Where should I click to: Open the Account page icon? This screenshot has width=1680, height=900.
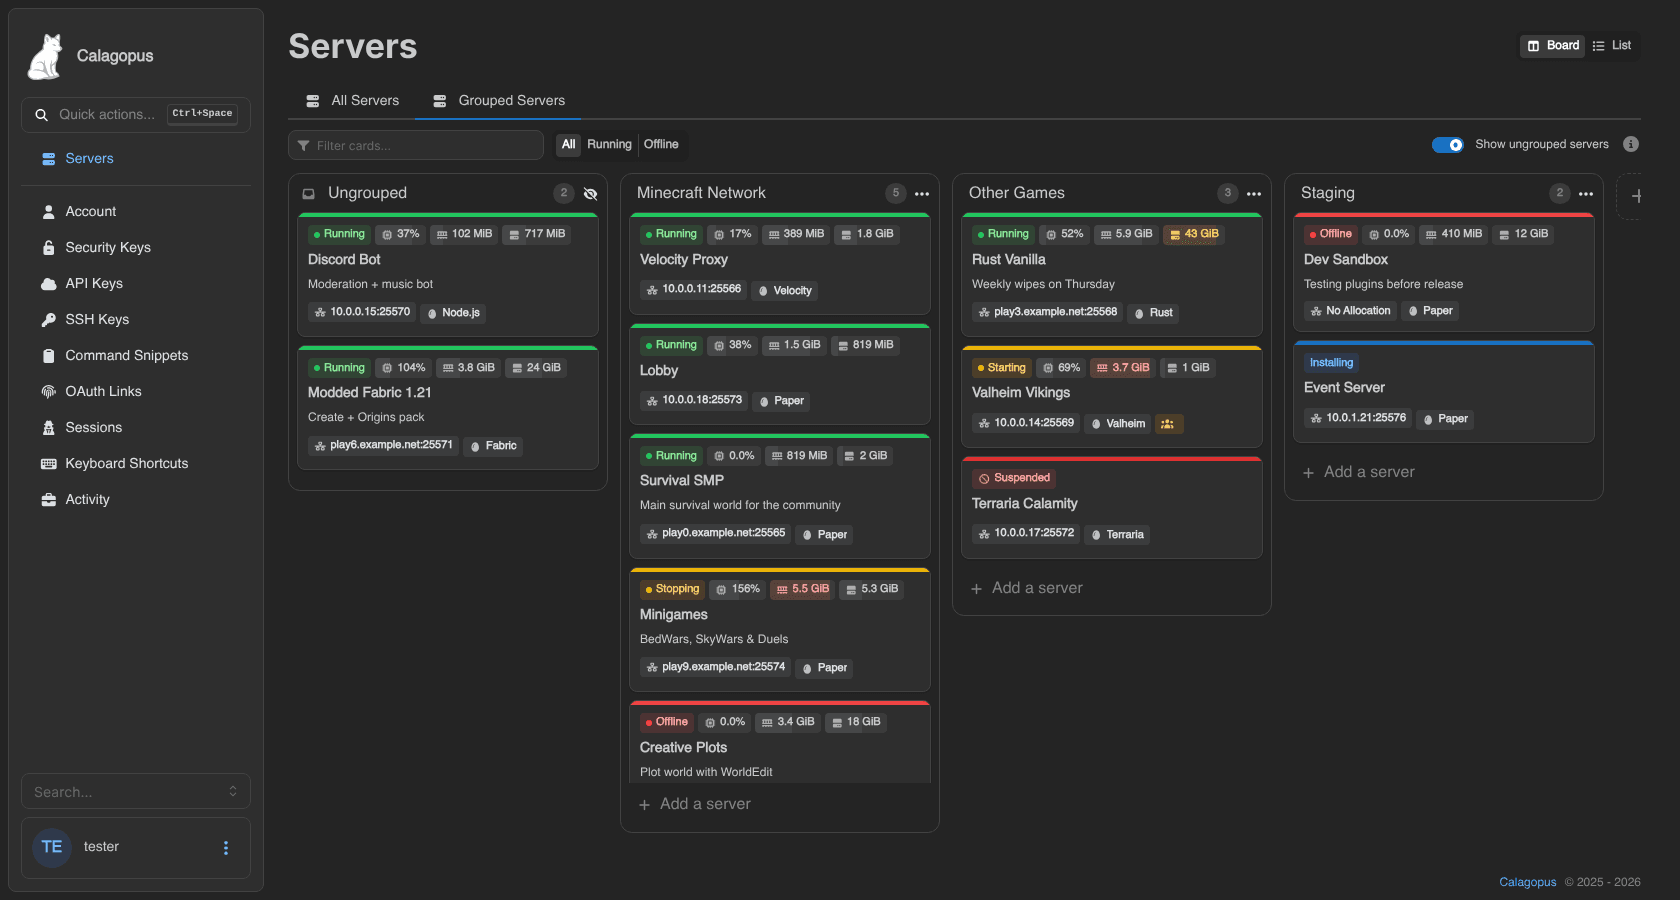tap(48, 212)
